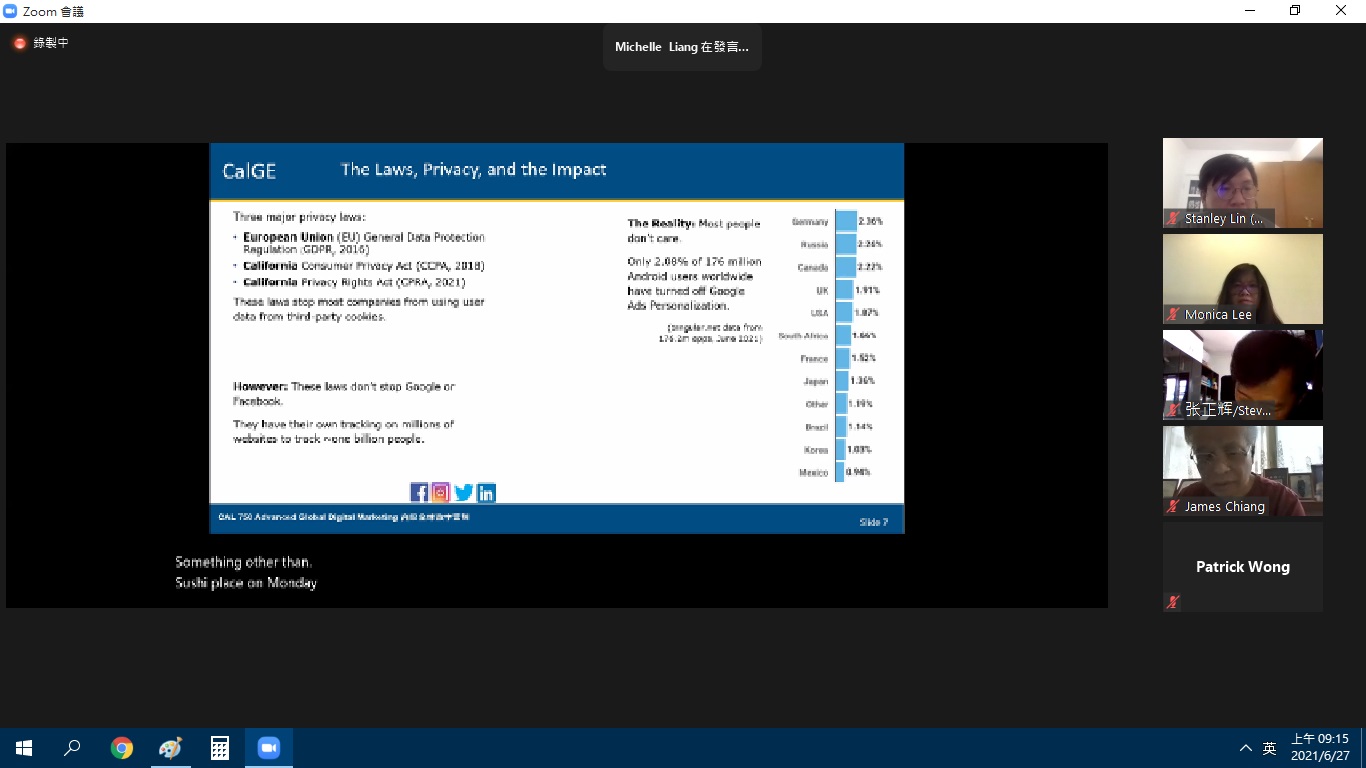1366x768 pixels.
Task: Click the LinkedIn icon on the slide
Action: click(486, 492)
